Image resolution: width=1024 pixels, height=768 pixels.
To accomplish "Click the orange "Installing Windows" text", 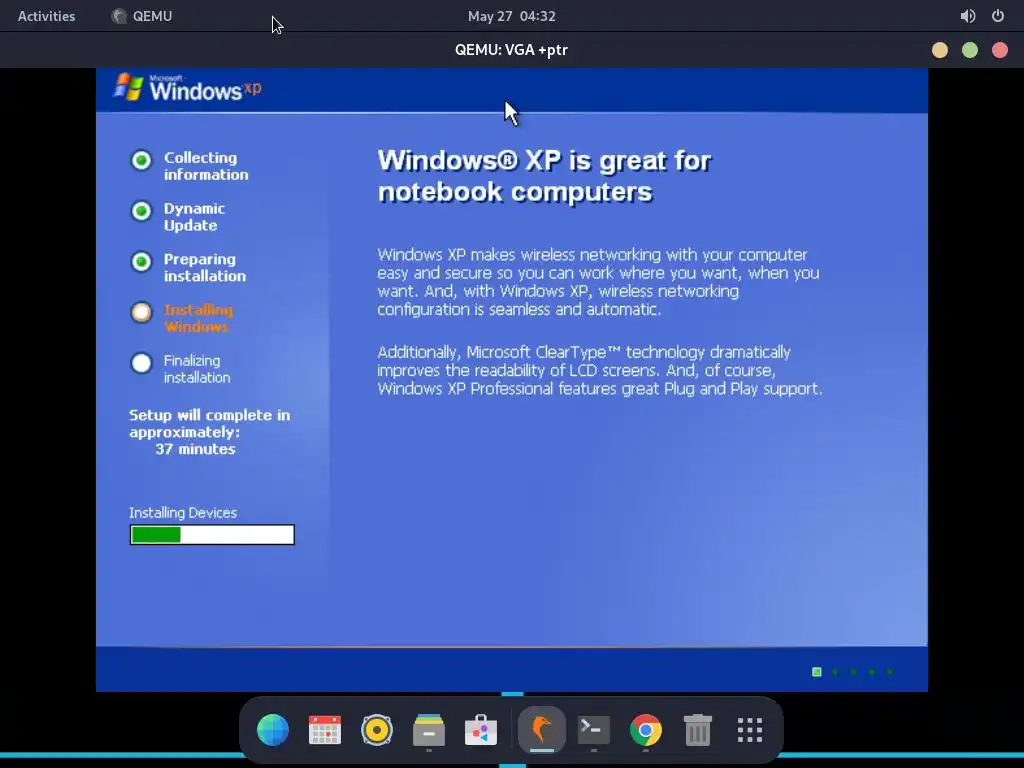I will 198,318.
